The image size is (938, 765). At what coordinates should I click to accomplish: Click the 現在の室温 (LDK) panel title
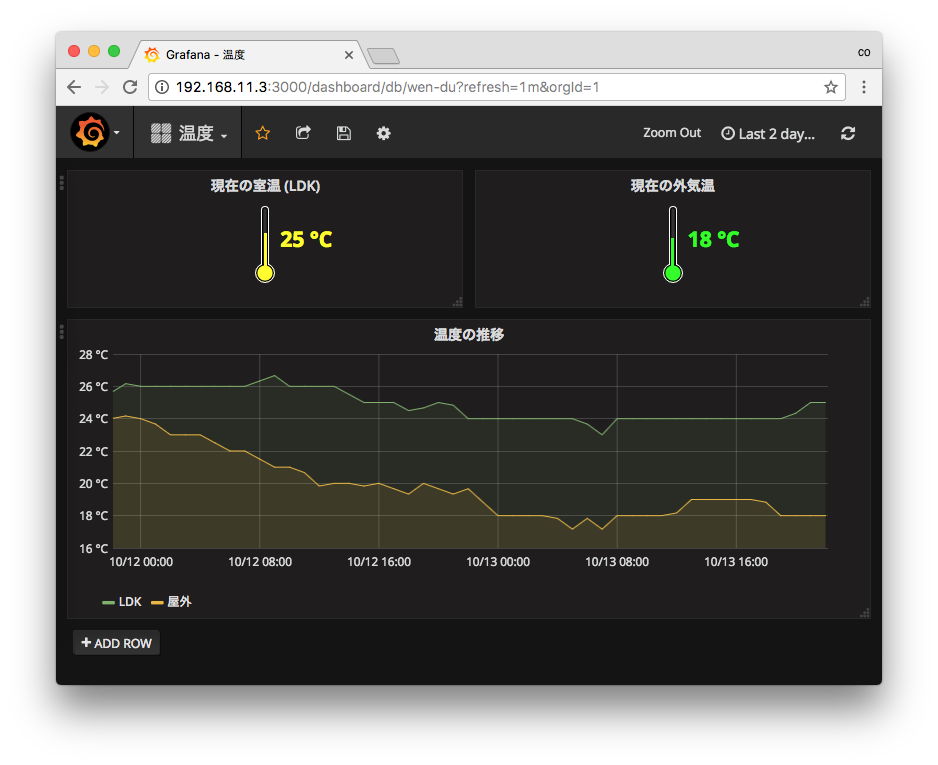coord(265,186)
